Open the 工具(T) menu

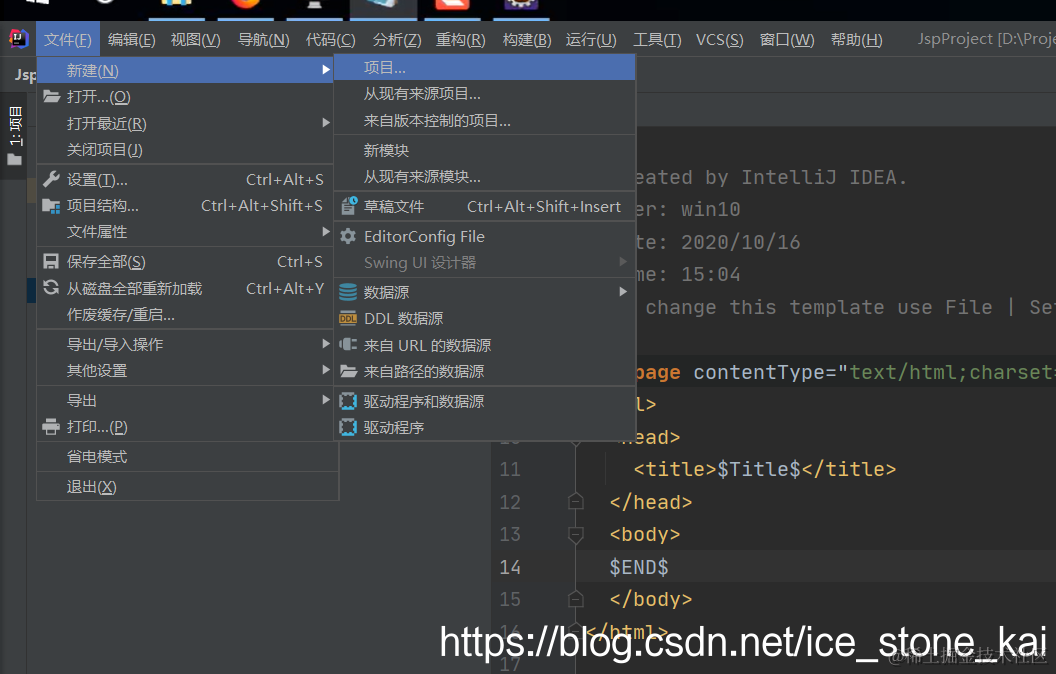[657, 40]
